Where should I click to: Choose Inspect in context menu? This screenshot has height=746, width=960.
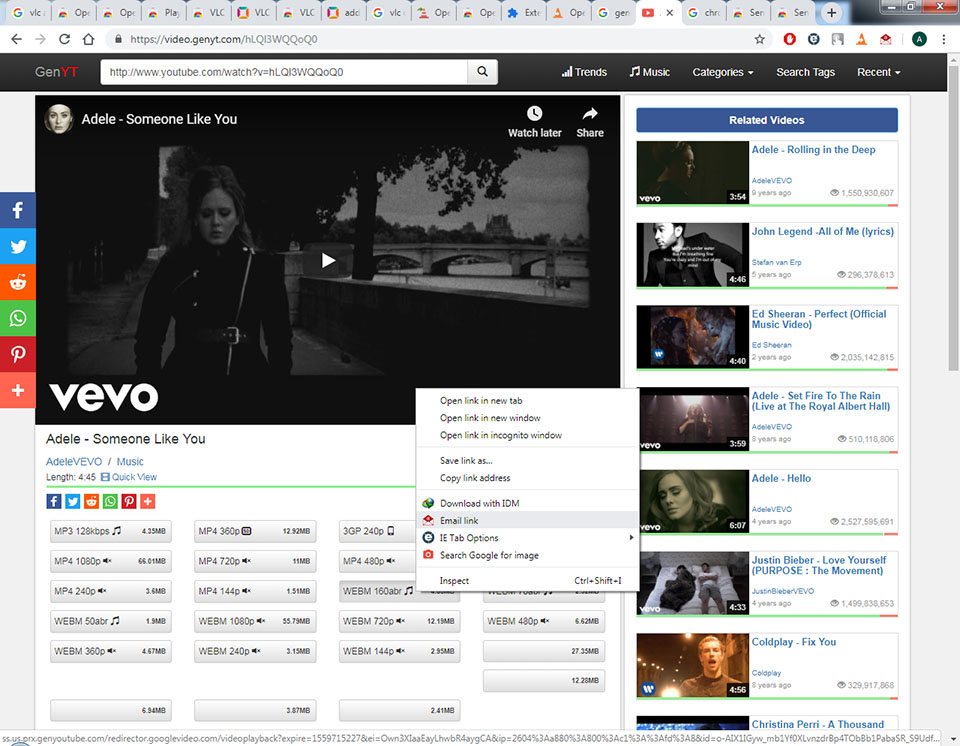[x=527, y=581]
